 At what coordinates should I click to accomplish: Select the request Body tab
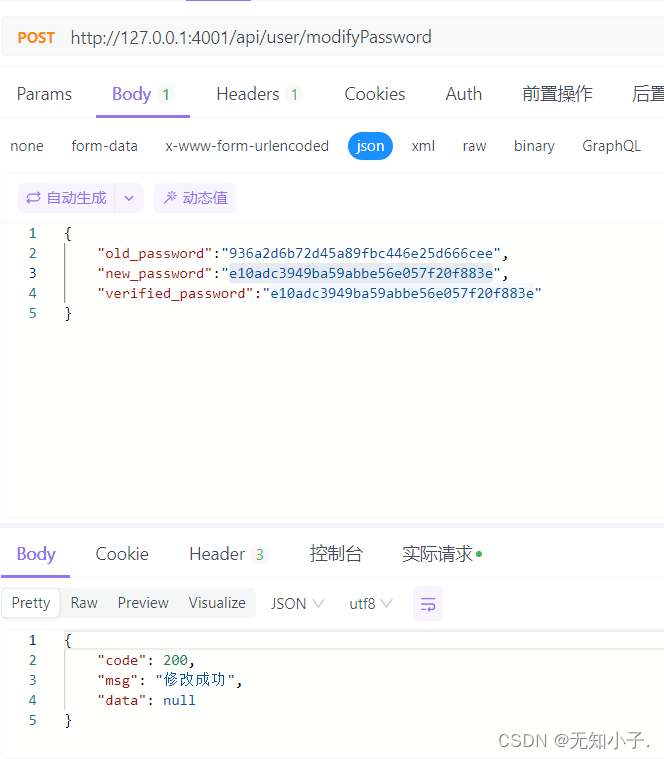pyautogui.click(x=143, y=94)
